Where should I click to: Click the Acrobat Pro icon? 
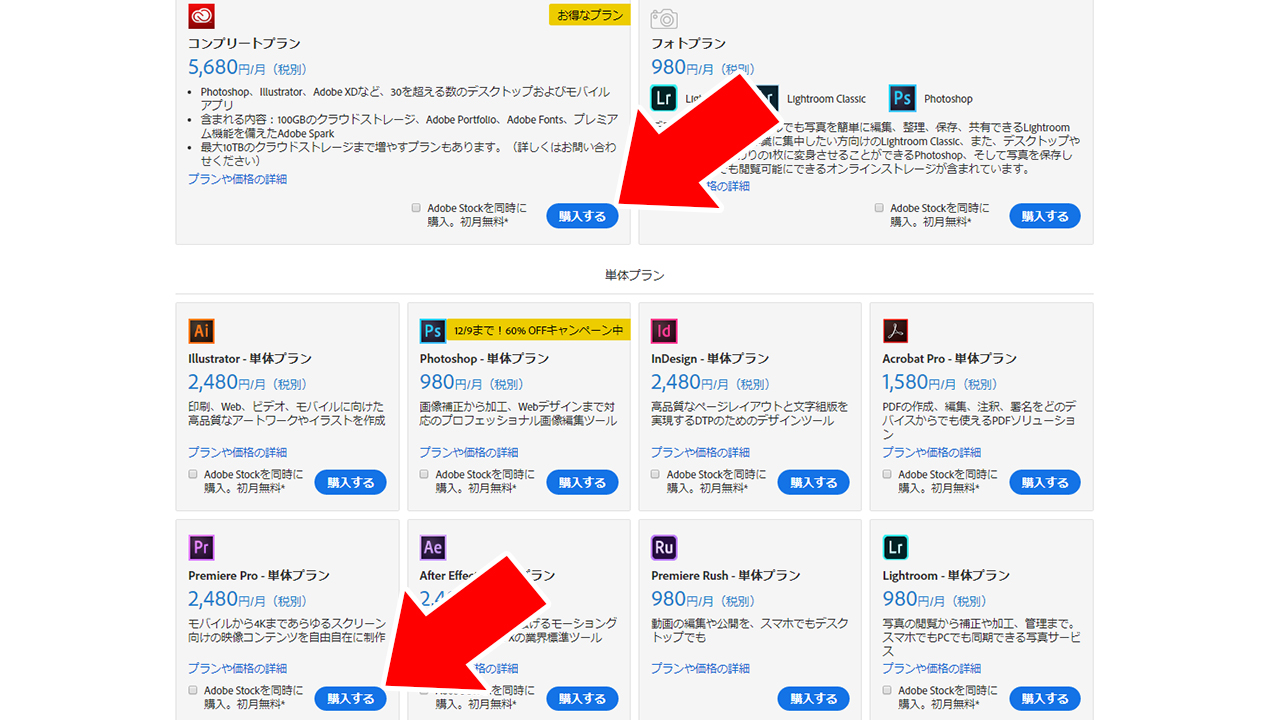click(x=896, y=331)
